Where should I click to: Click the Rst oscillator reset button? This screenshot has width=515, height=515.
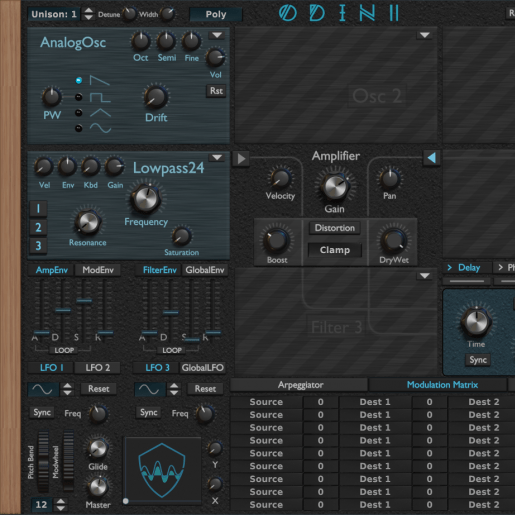216,91
